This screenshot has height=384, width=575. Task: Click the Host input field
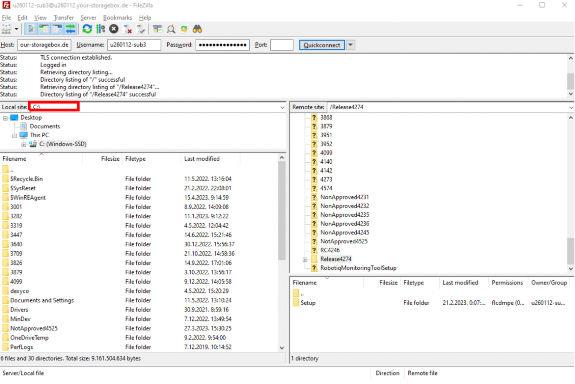click(x=44, y=45)
